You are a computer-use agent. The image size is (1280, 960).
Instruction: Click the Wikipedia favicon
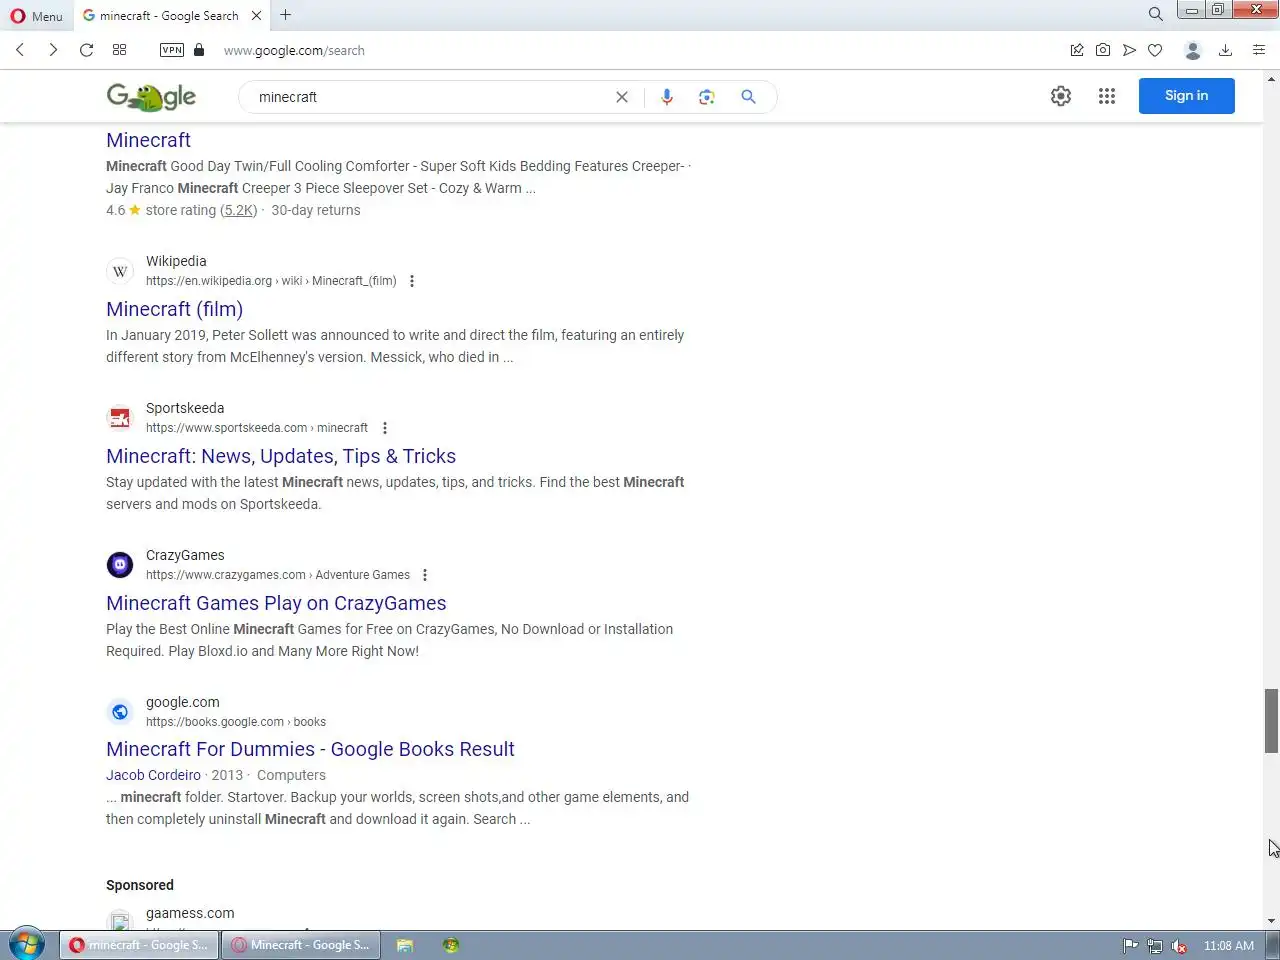[120, 271]
